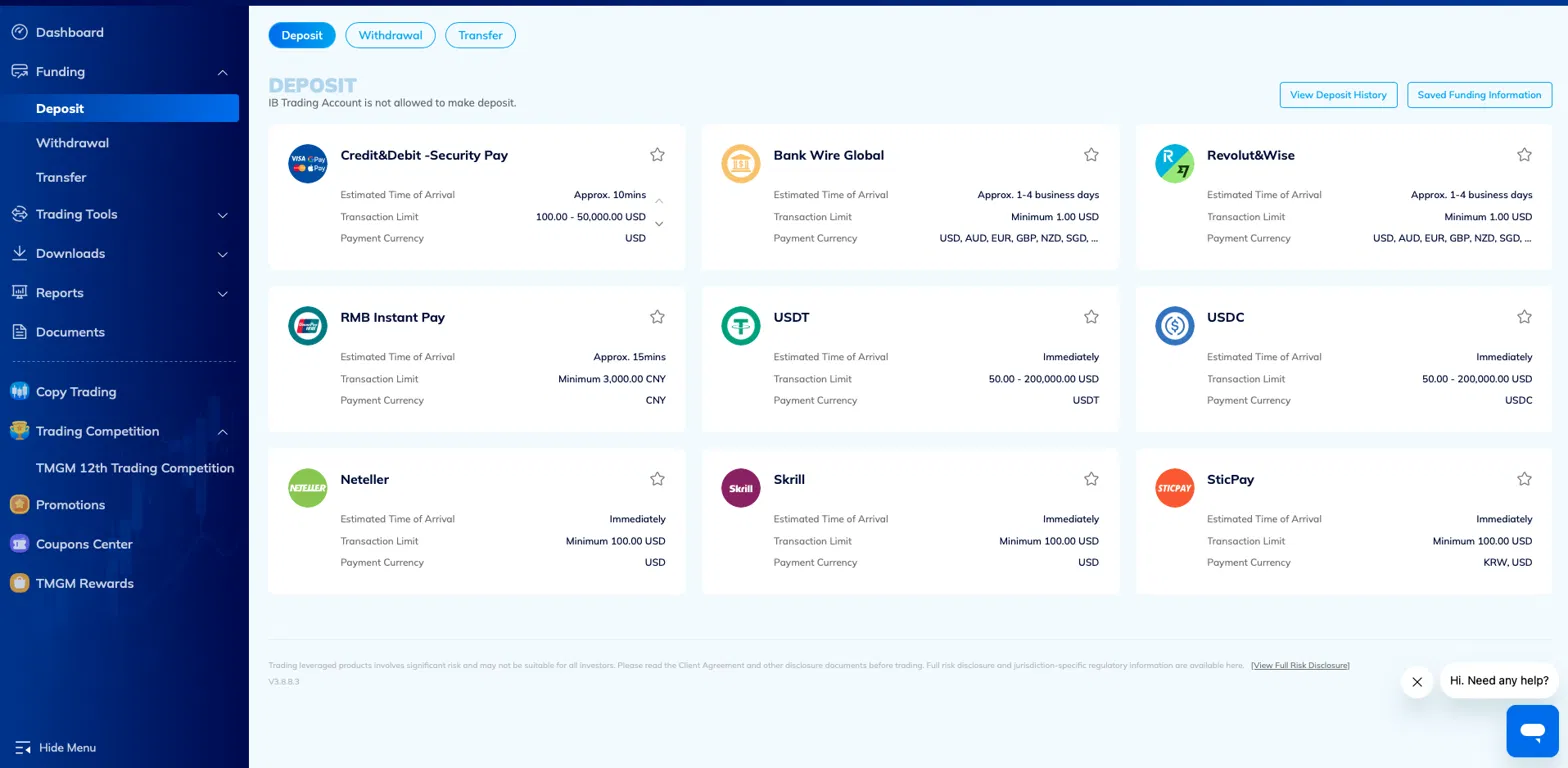1568x768 pixels.
Task: Click the Hide Menu collapse icon
Action: 23,748
